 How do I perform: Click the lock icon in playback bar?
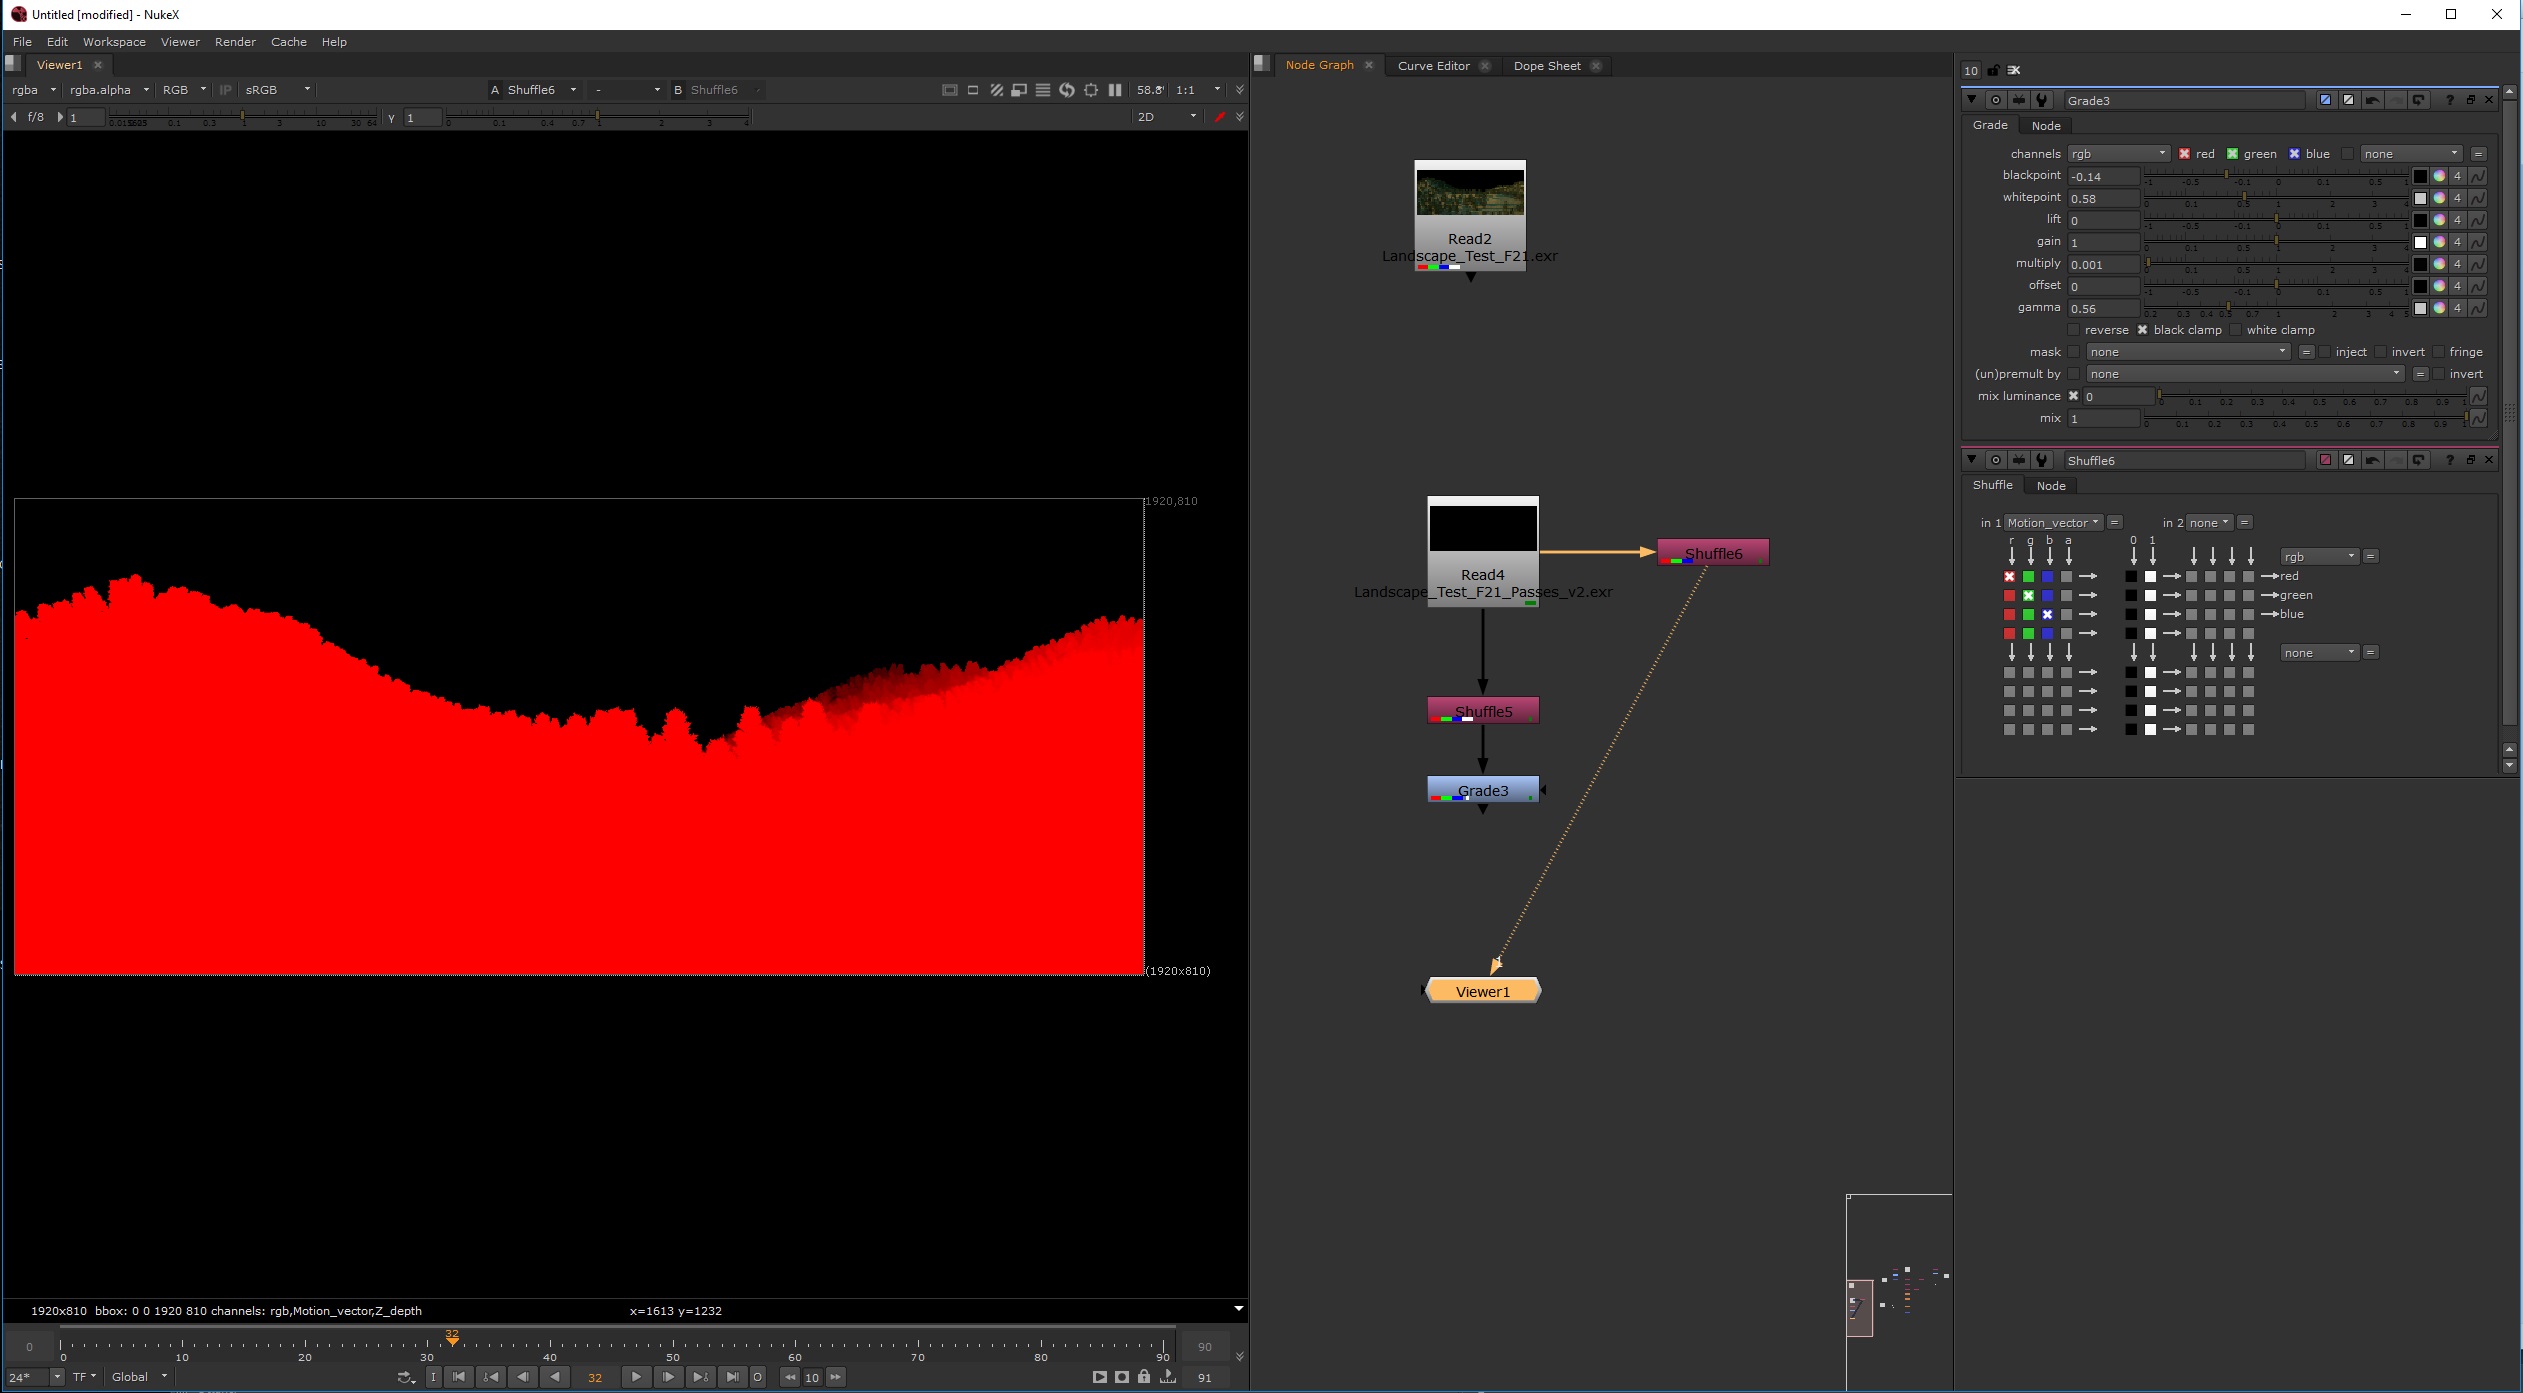[x=1144, y=1377]
